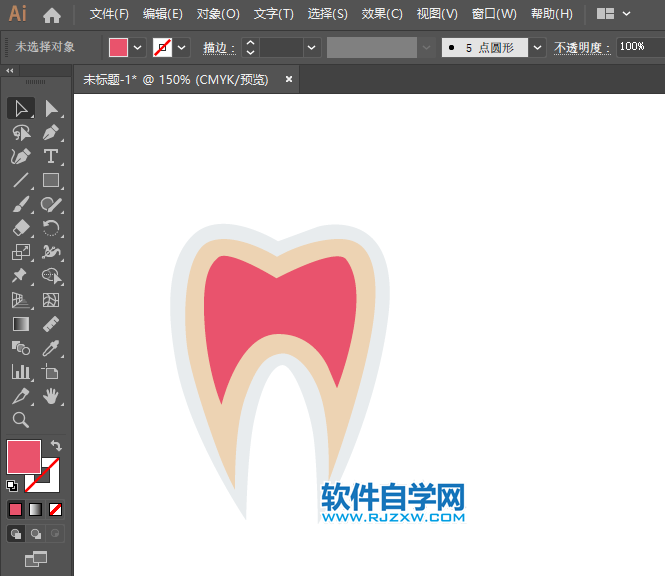Select the Gradient tool

(x=21, y=324)
